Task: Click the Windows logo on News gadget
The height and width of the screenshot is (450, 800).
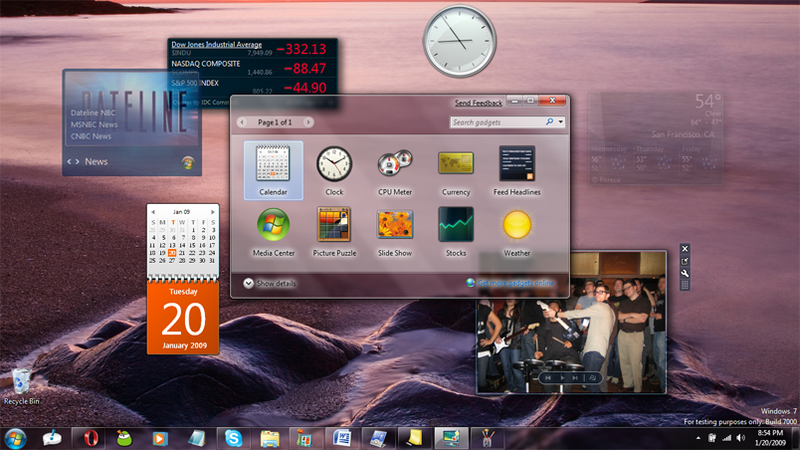Action: 188,162
